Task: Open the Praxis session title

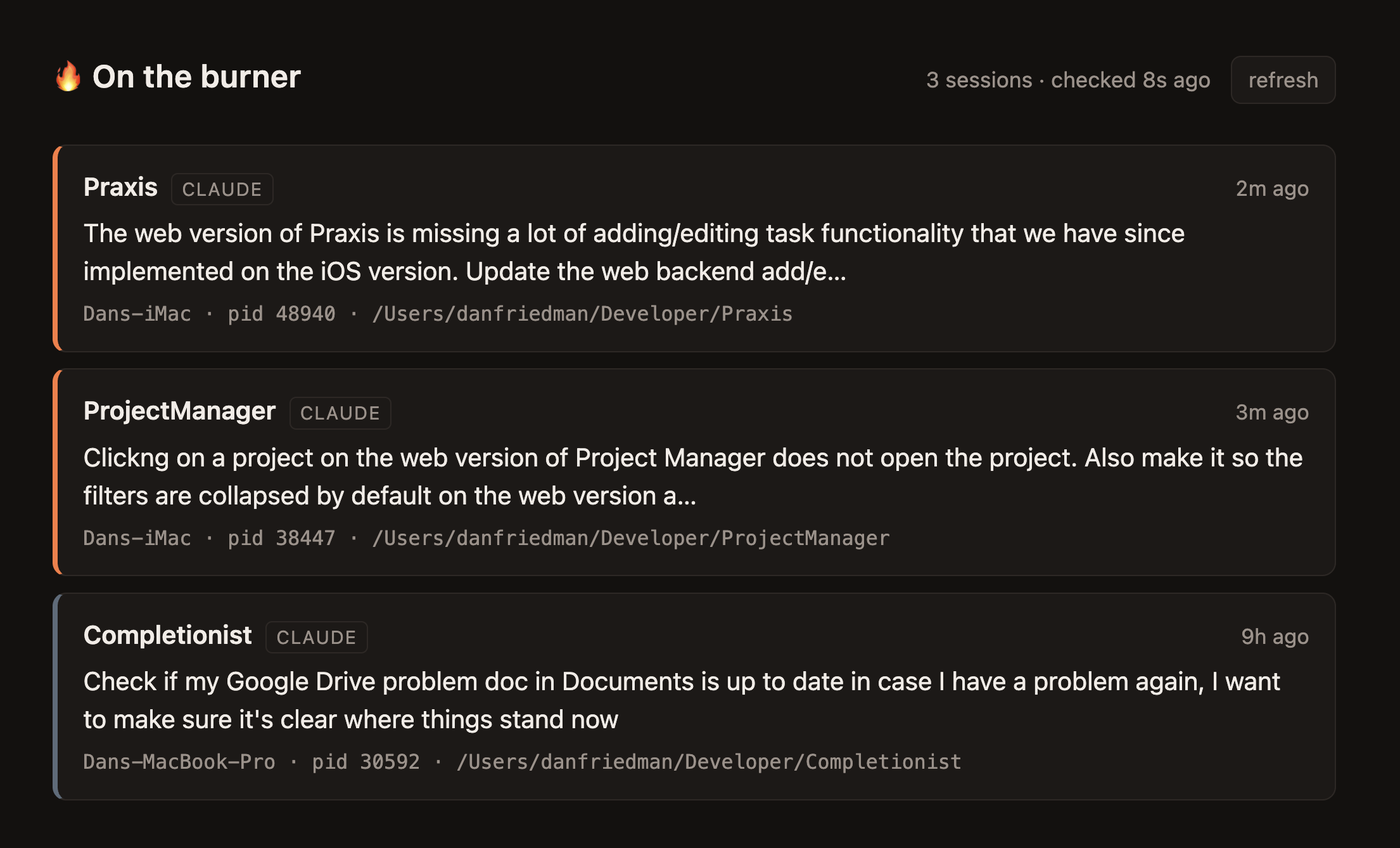Action: pyautogui.click(x=121, y=188)
